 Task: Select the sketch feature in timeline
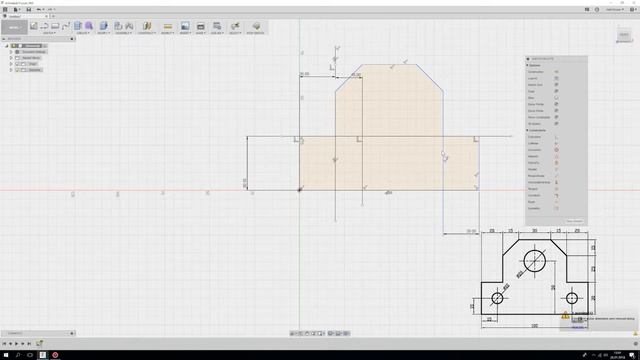40,343
